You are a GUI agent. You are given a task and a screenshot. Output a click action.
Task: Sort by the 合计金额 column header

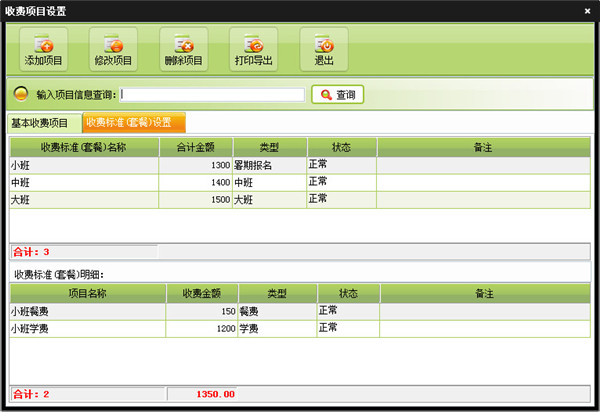coord(196,147)
